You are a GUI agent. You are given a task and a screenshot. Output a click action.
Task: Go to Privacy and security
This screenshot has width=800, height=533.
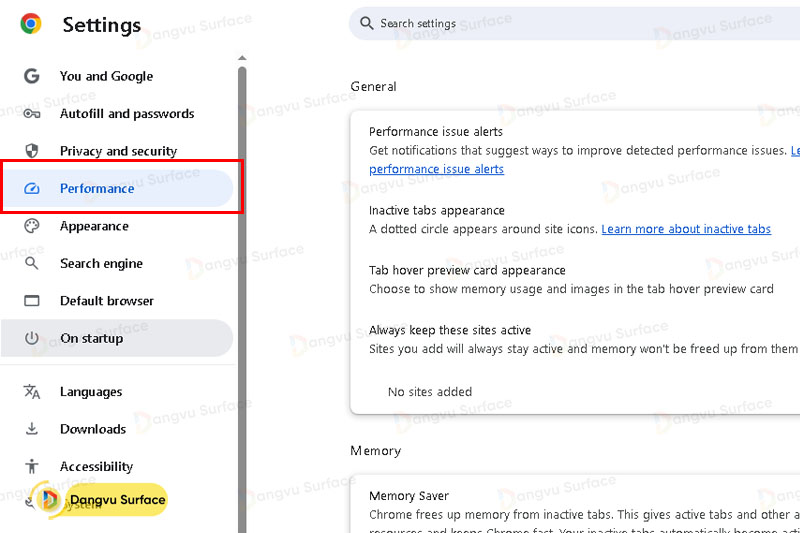pyautogui.click(x=118, y=151)
